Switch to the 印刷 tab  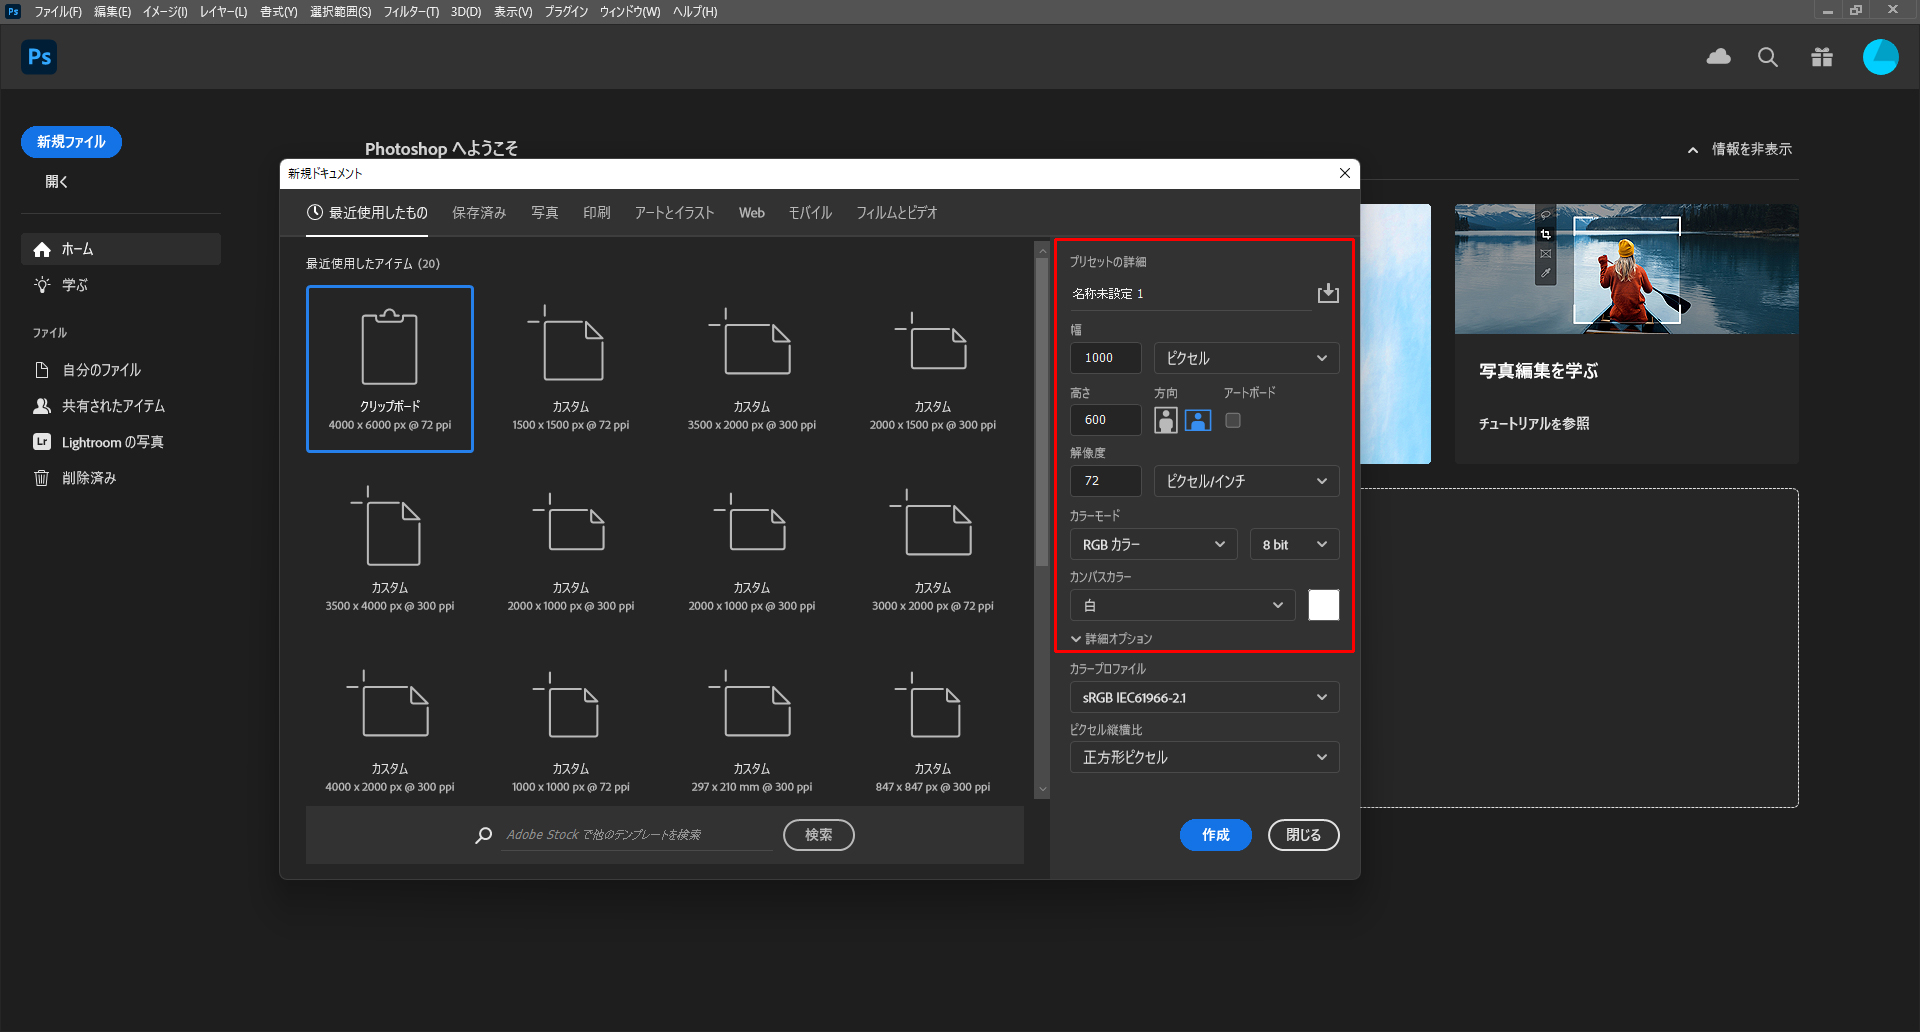(596, 213)
